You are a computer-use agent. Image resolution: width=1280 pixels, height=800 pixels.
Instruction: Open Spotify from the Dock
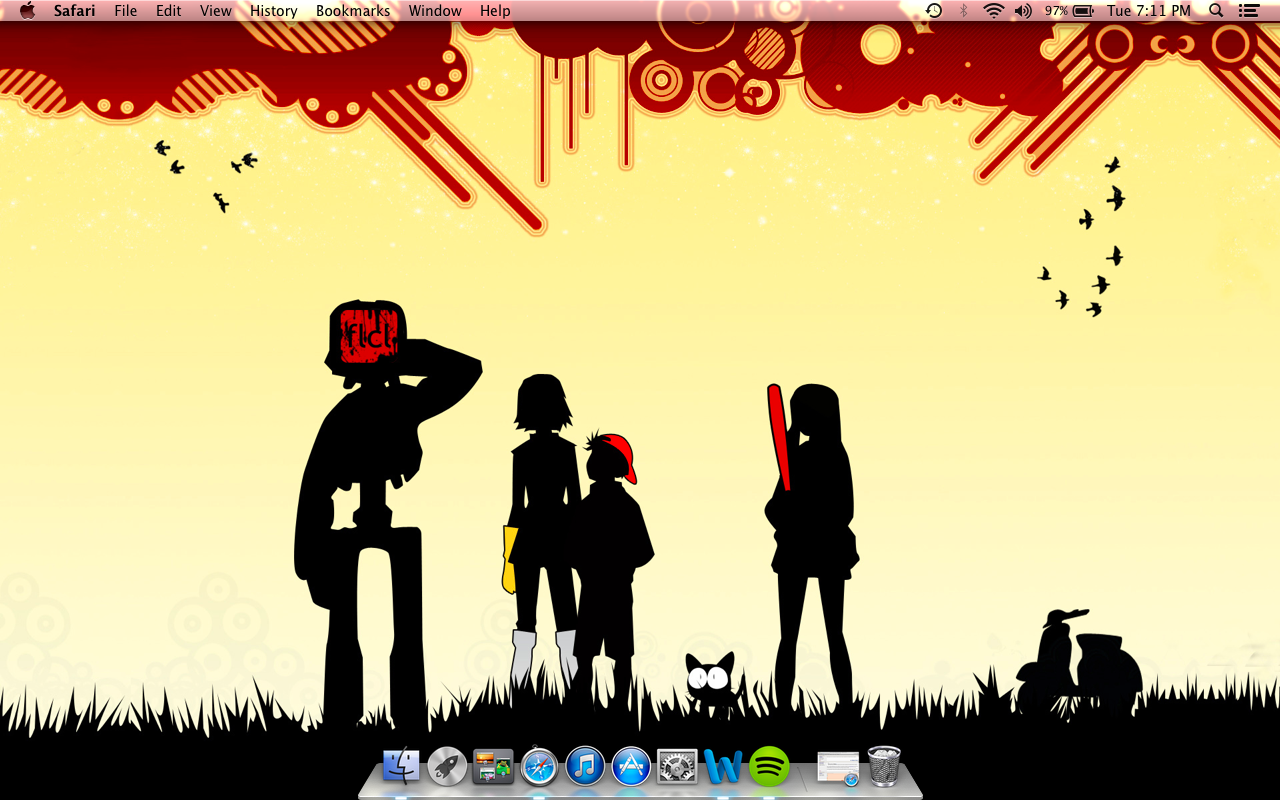point(769,767)
